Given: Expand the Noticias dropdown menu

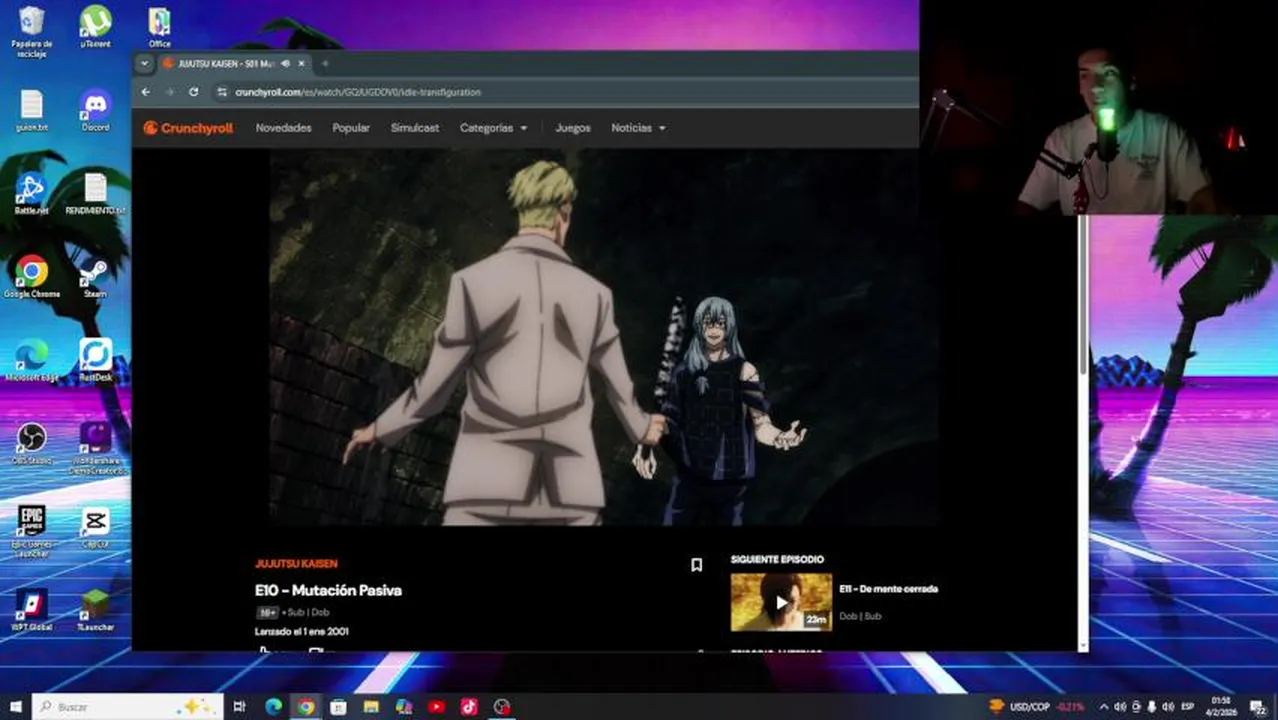Looking at the screenshot, I should tap(638, 128).
